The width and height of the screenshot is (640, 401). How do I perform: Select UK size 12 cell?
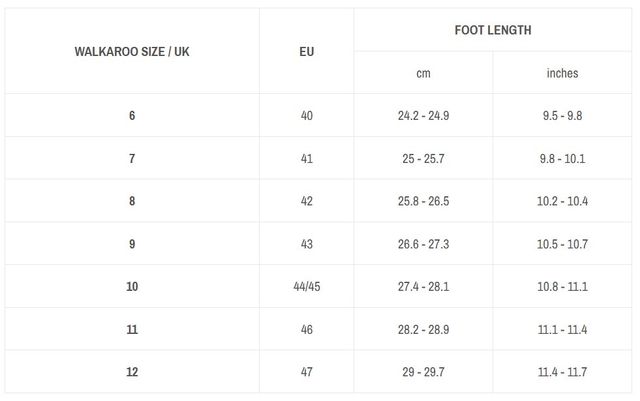[132, 372]
